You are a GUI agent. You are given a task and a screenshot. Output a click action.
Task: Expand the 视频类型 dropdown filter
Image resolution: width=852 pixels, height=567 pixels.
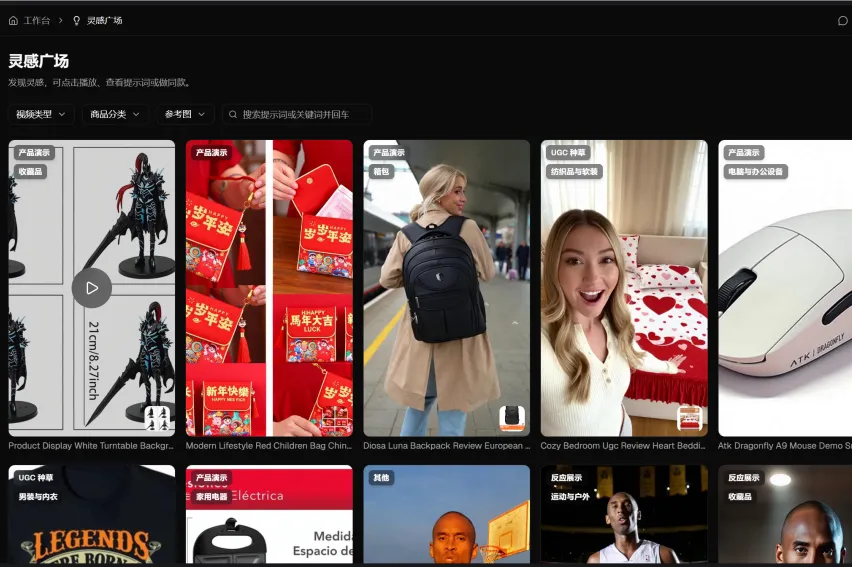coord(41,114)
